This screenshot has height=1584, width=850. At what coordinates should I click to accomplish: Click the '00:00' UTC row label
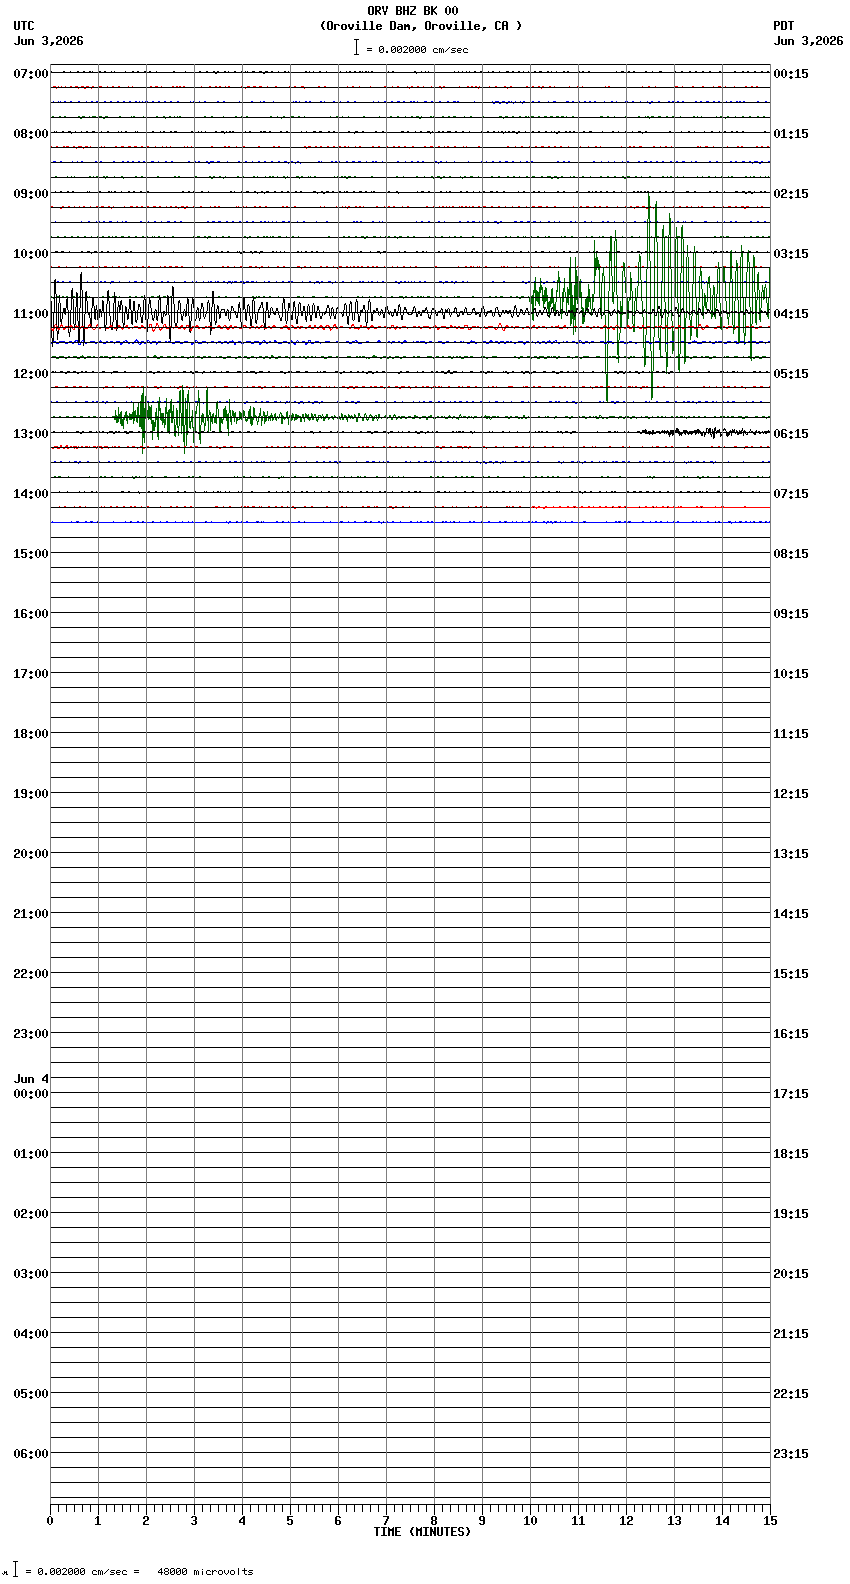(31, 1094)
